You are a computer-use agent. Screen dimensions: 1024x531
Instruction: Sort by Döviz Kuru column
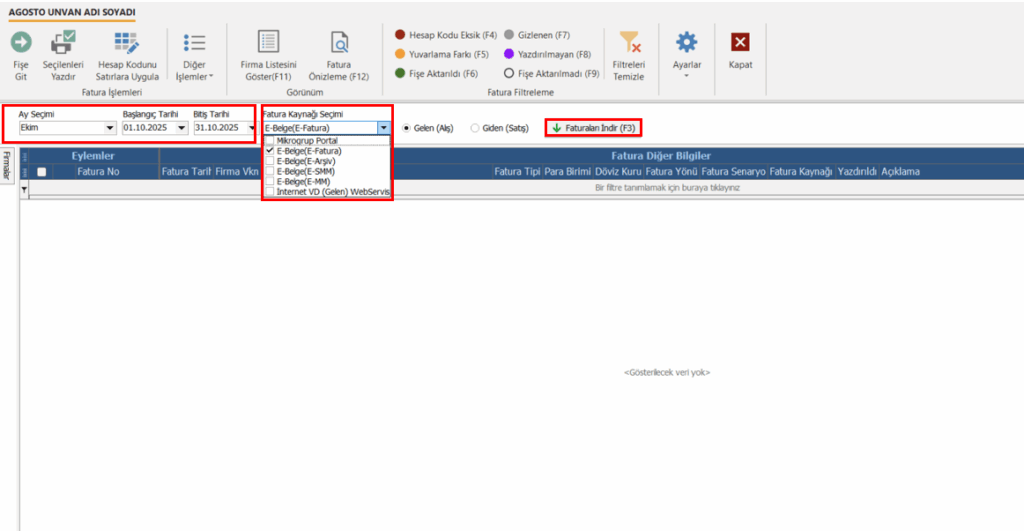[618, 172]
